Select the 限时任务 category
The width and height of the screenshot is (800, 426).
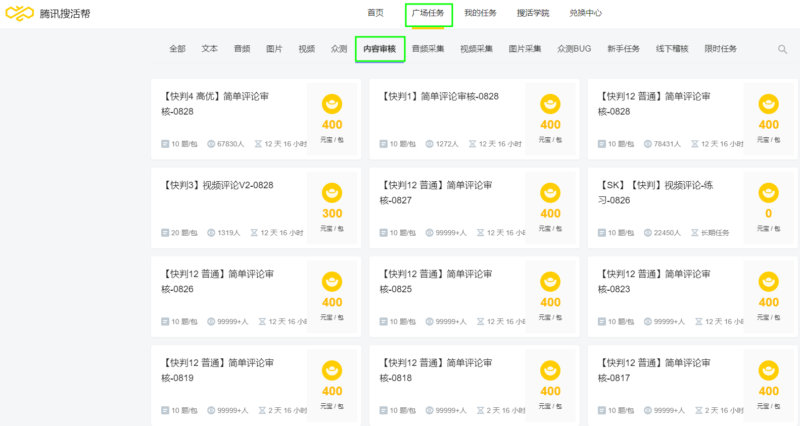(721, 49)
